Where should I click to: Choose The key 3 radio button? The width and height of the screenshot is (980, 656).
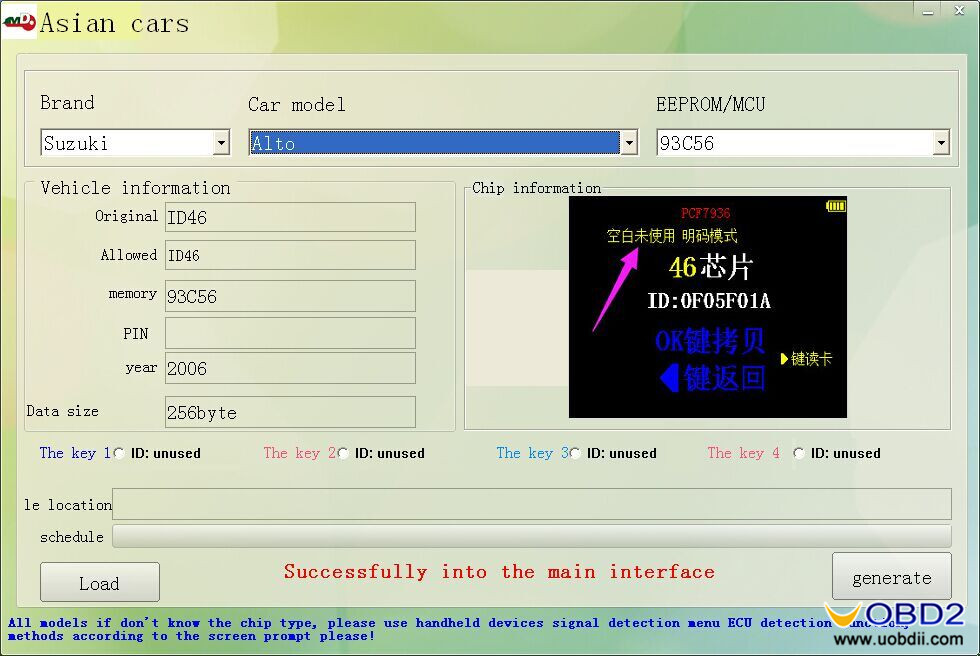[x=575, y=453]
